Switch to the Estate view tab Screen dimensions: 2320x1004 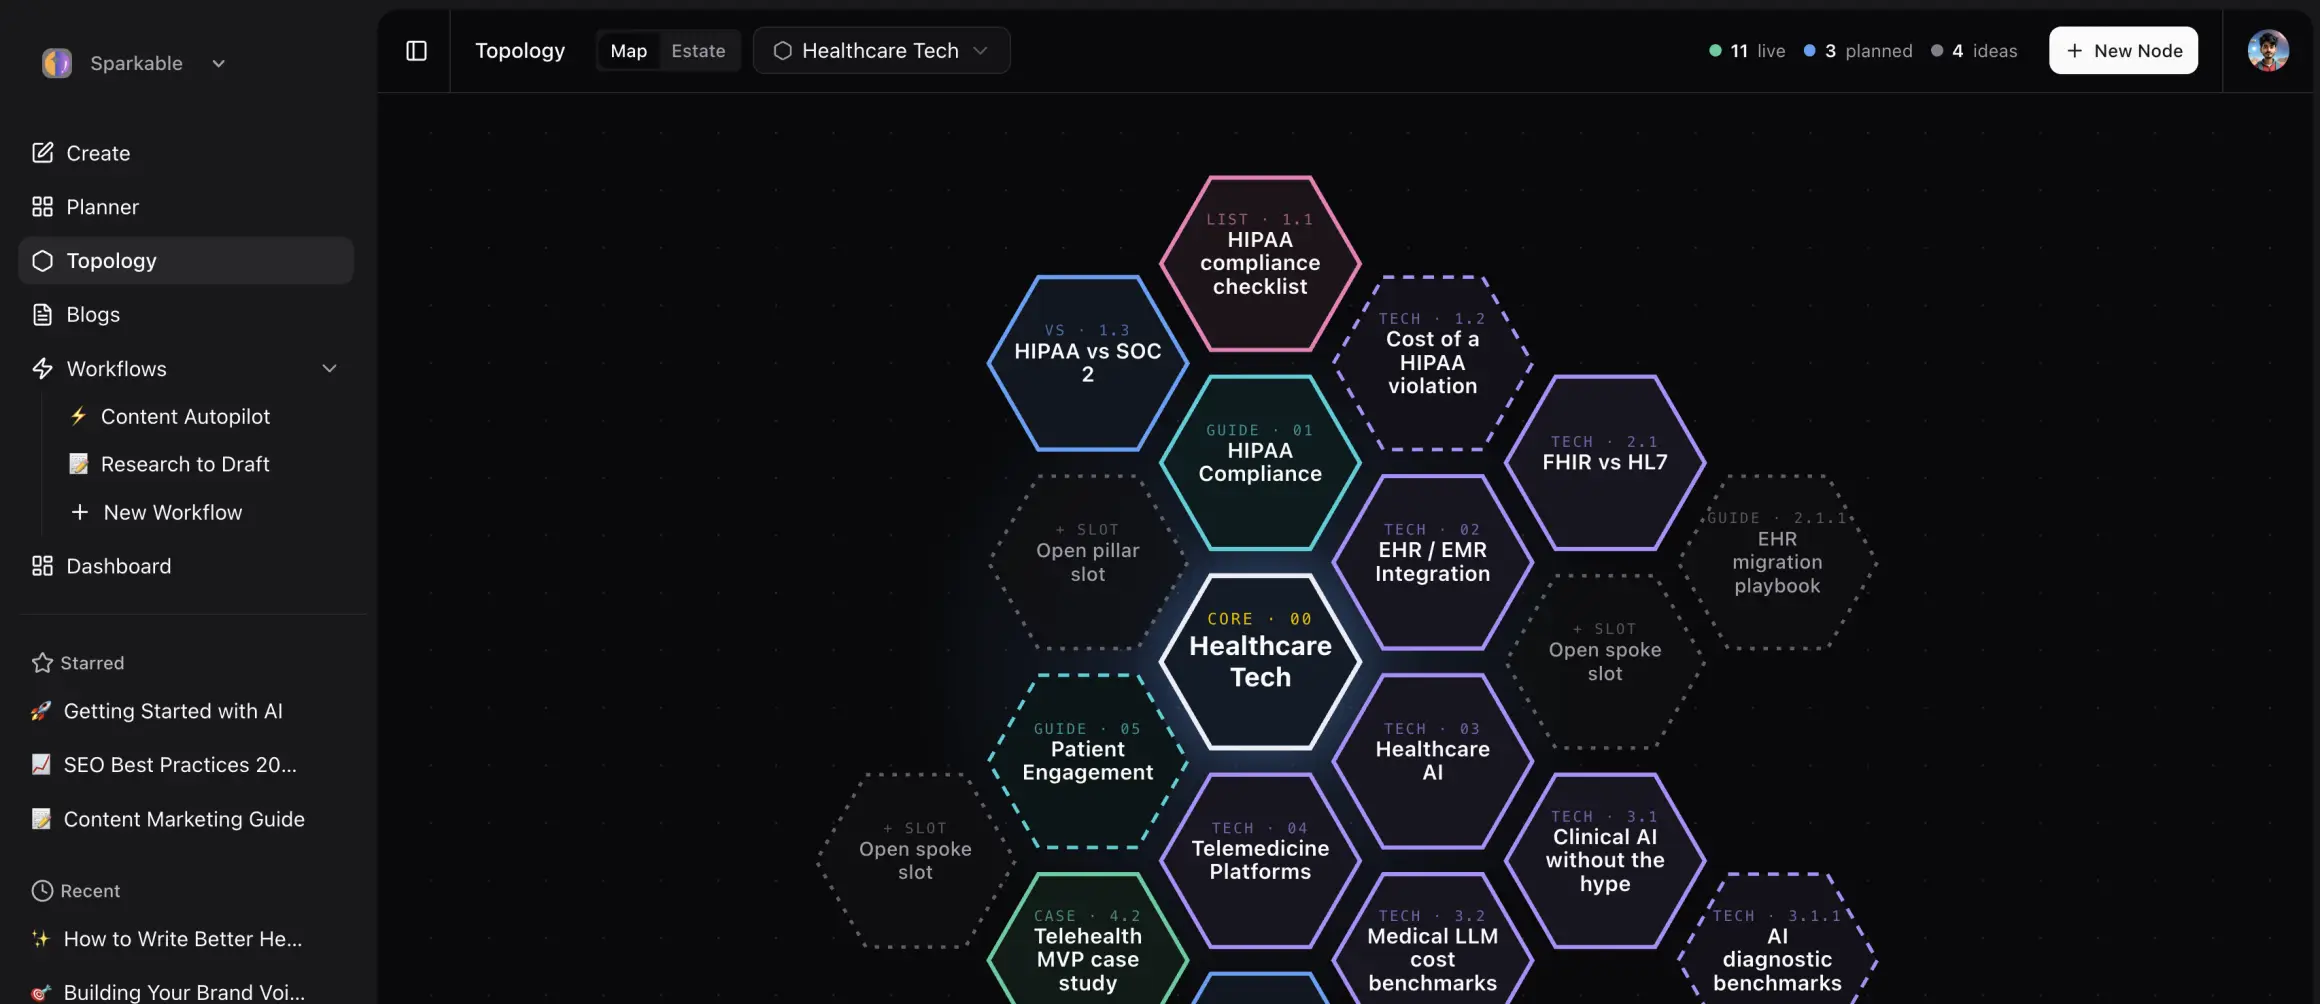tap(698, 51)
